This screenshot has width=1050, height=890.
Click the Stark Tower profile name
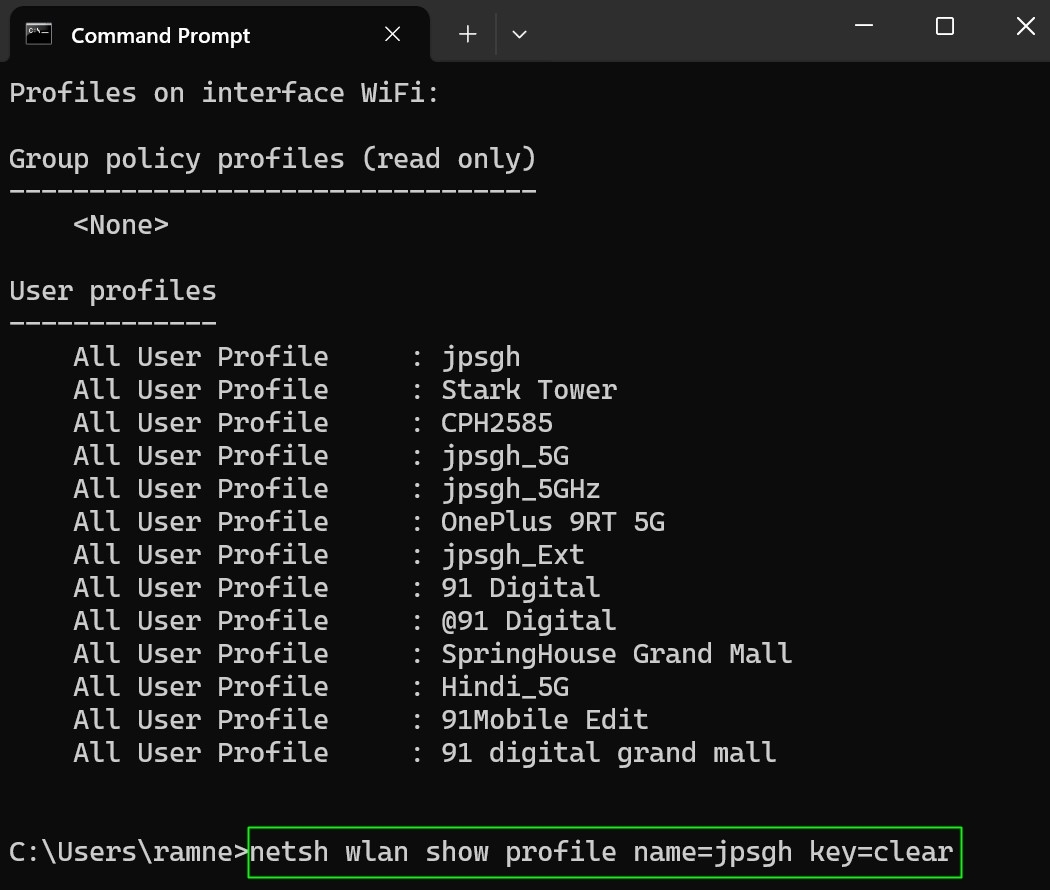[529, 389]
